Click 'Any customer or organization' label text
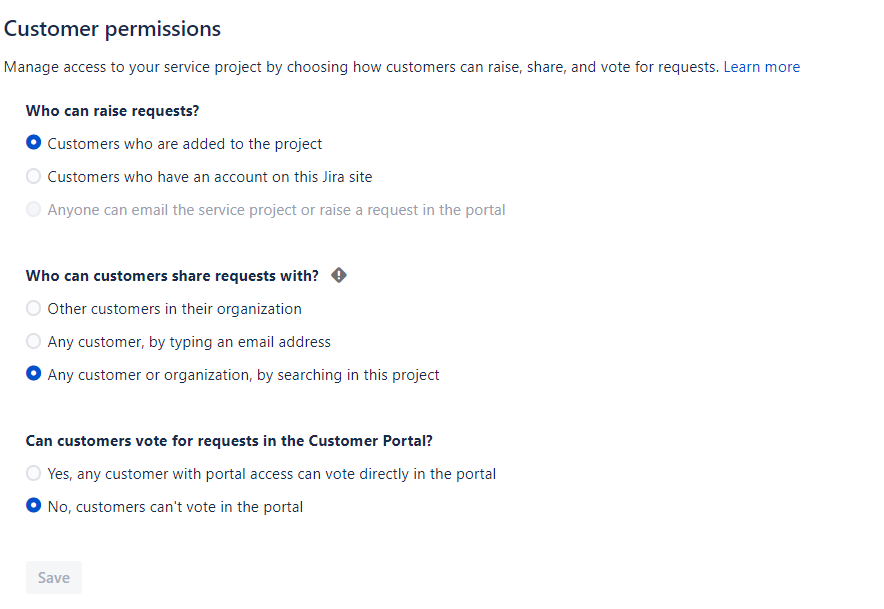 244,375
